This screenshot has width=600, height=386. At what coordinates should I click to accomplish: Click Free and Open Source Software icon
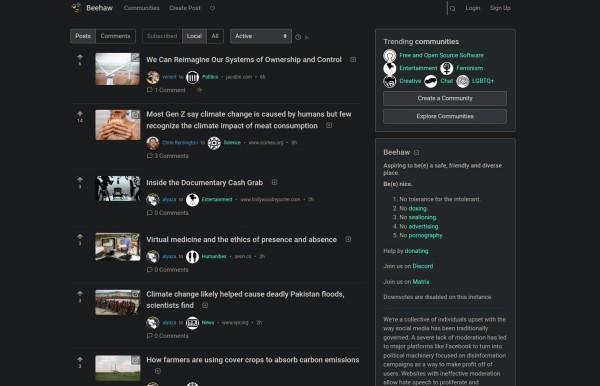pyautogui.click(x=390, y=56)
